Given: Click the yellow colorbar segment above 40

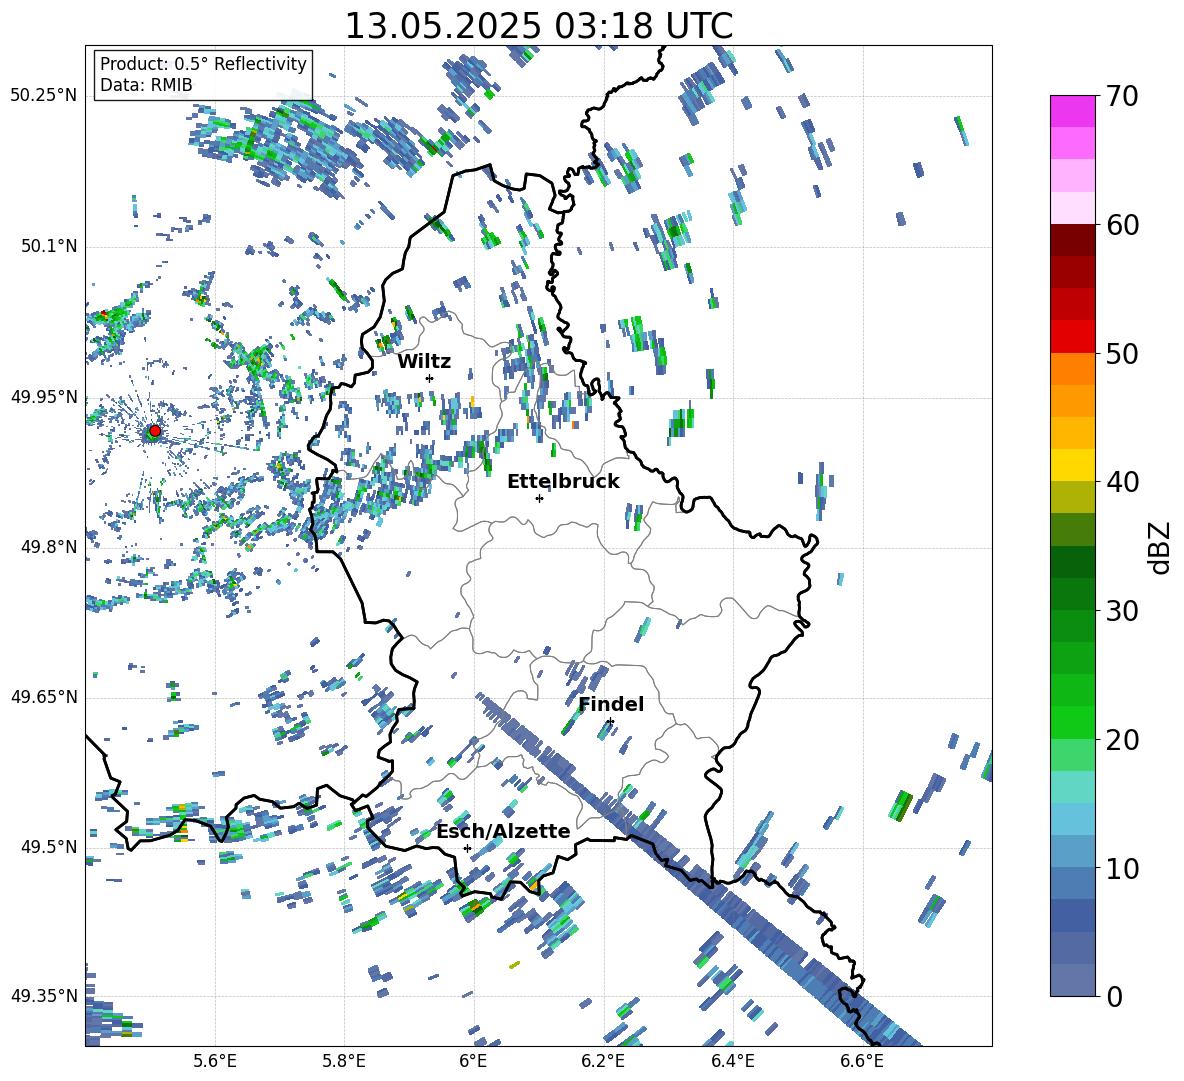Looking at the screenshot, I should (1073, 465).
